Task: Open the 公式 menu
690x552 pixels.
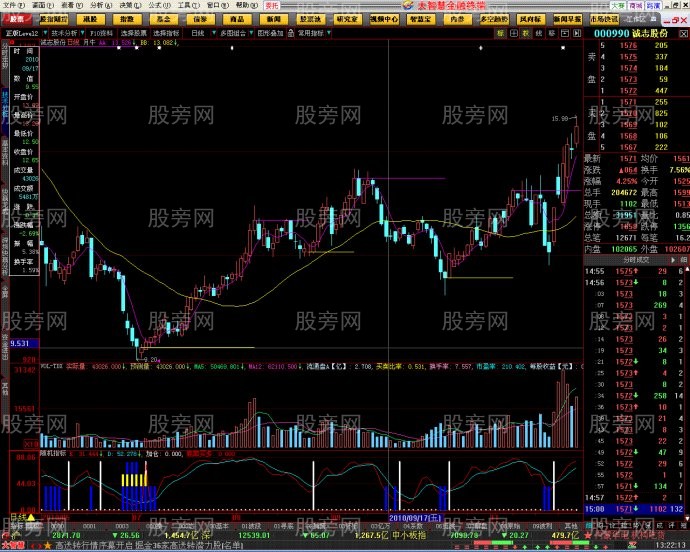Action: click(159, 5)
